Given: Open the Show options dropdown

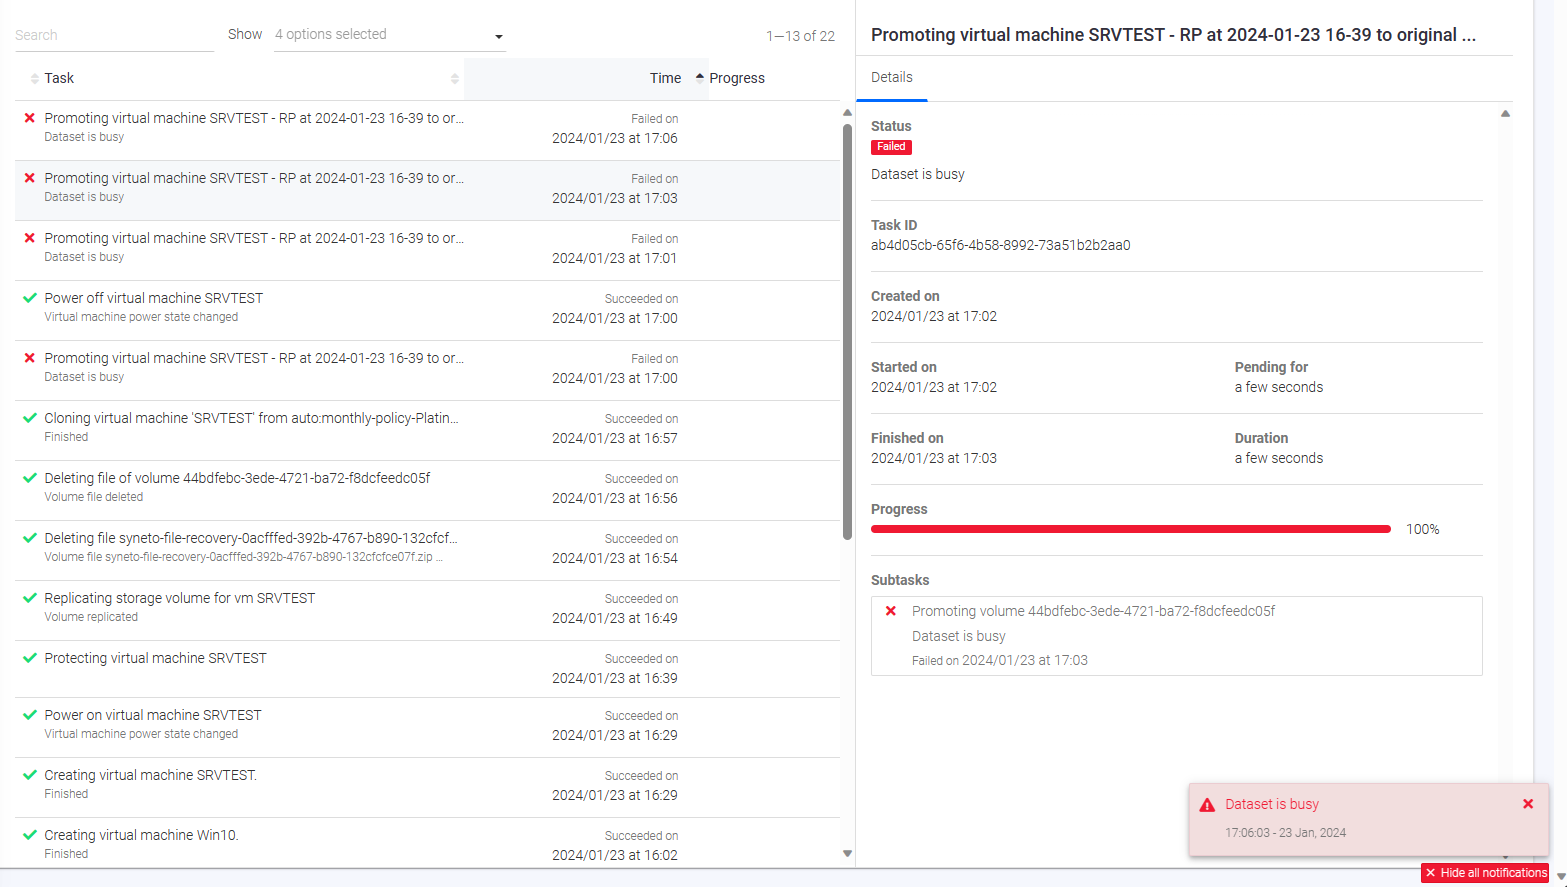Looking at the screenshot, I should click(390, 35).
